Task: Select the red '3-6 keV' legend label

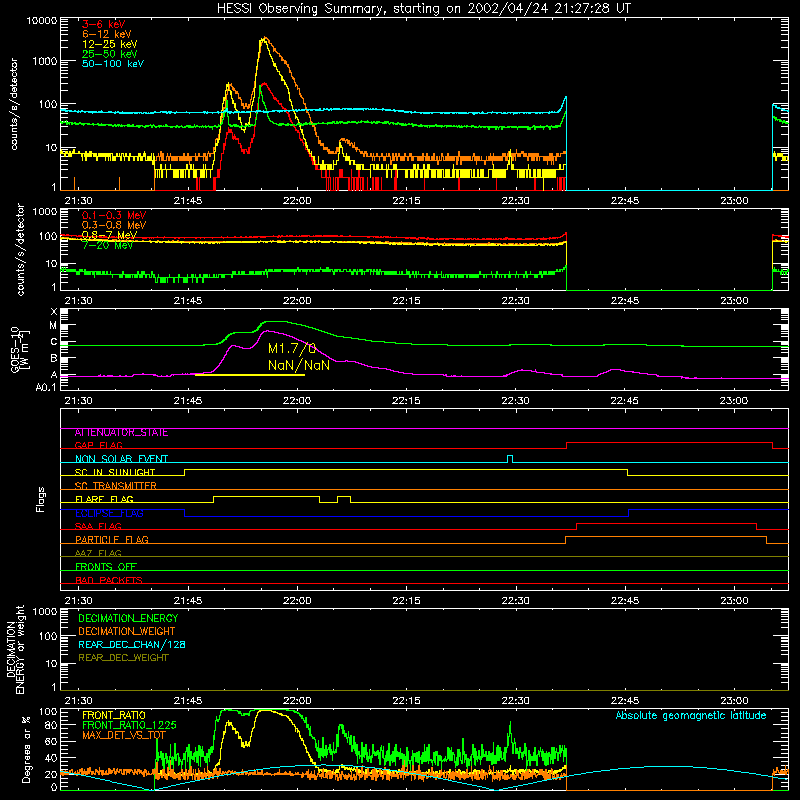Action: tap(104, 24)
